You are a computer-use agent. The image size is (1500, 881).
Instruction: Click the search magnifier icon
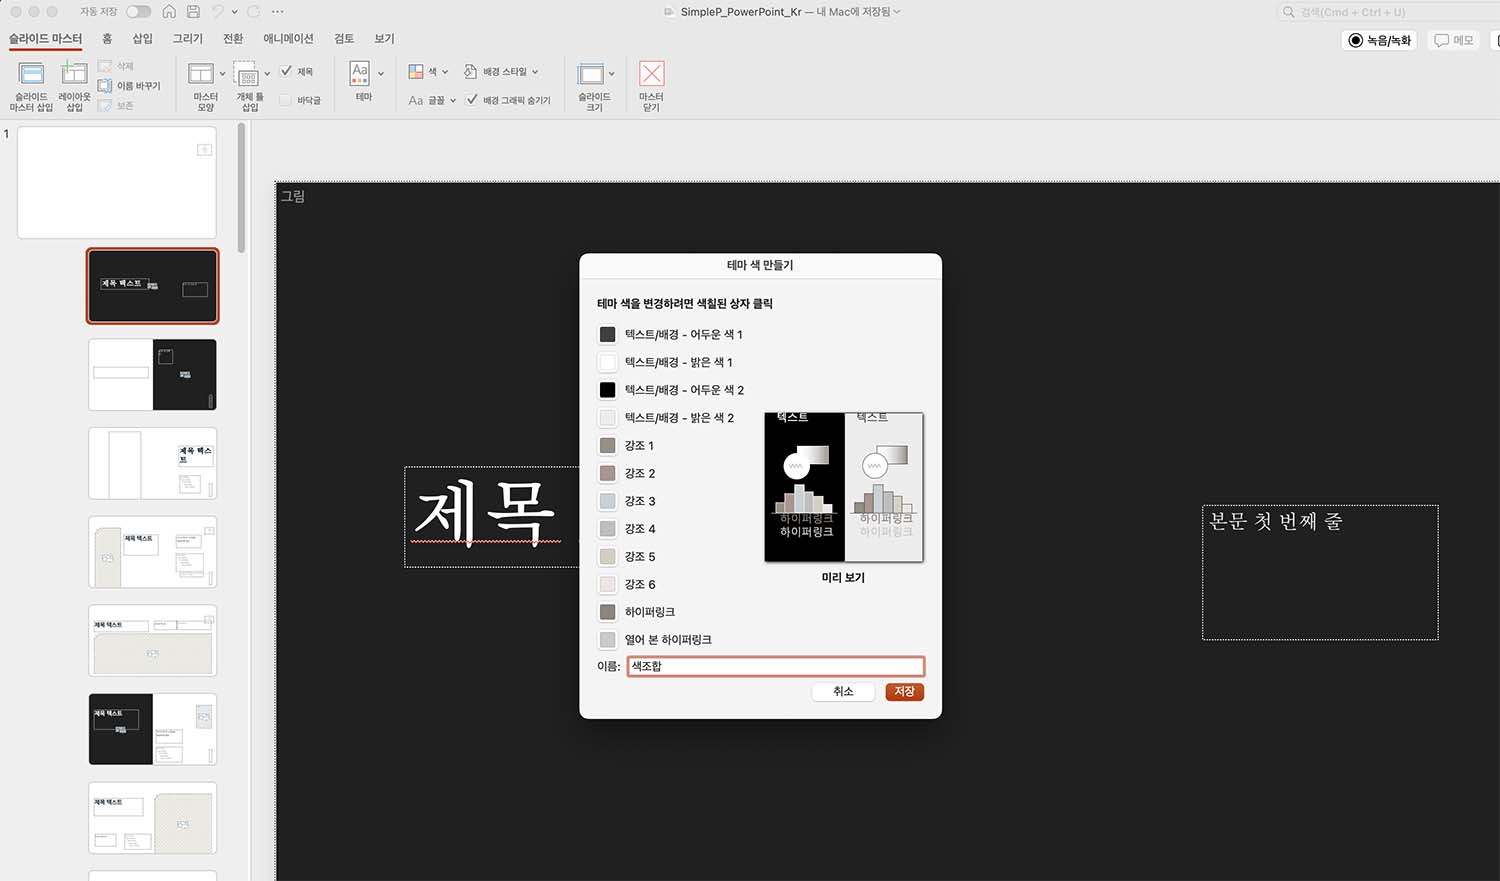1289,12
